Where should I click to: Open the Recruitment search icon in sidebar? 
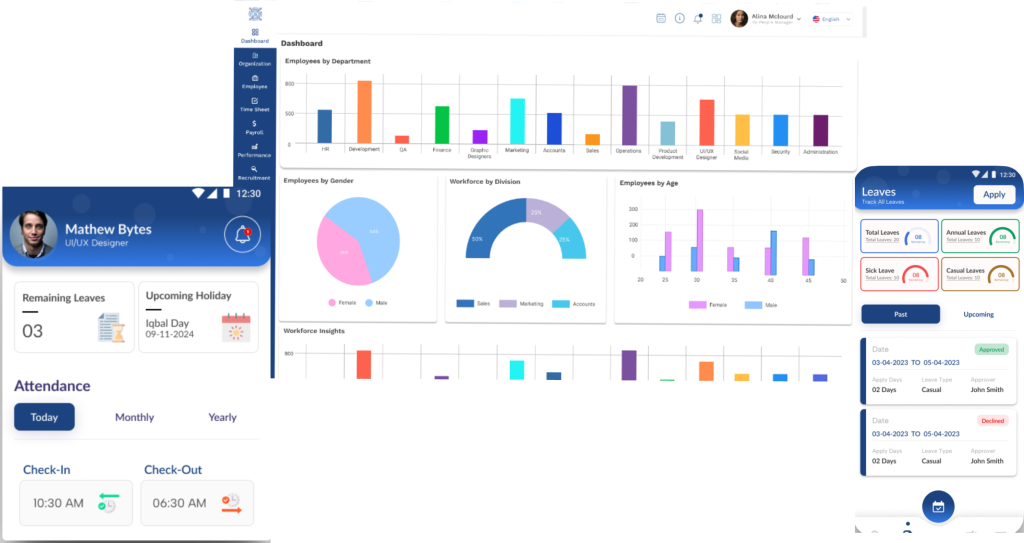click(x=254, y=169)
